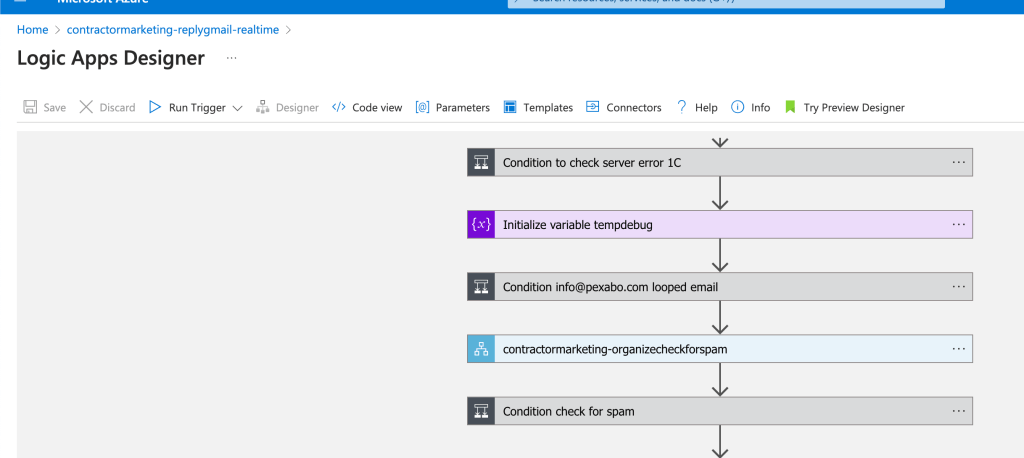1024x458 pixels.
Task: Expand the Condition to check server error 1C step
Action: (720, 162)
